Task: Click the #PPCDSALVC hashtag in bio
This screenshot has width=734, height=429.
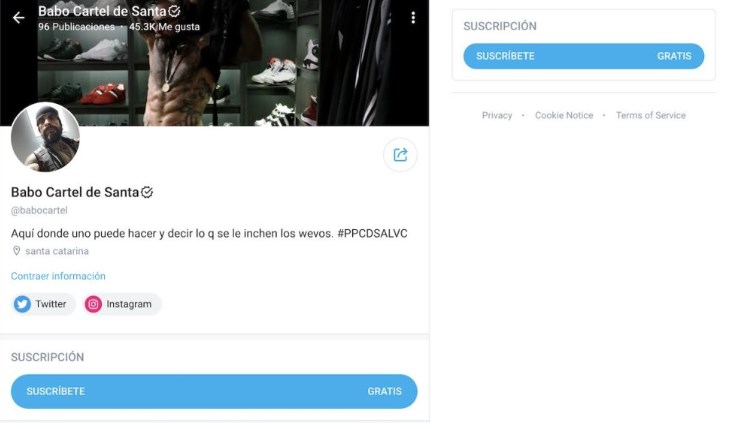Action: [x=372, y=233]
